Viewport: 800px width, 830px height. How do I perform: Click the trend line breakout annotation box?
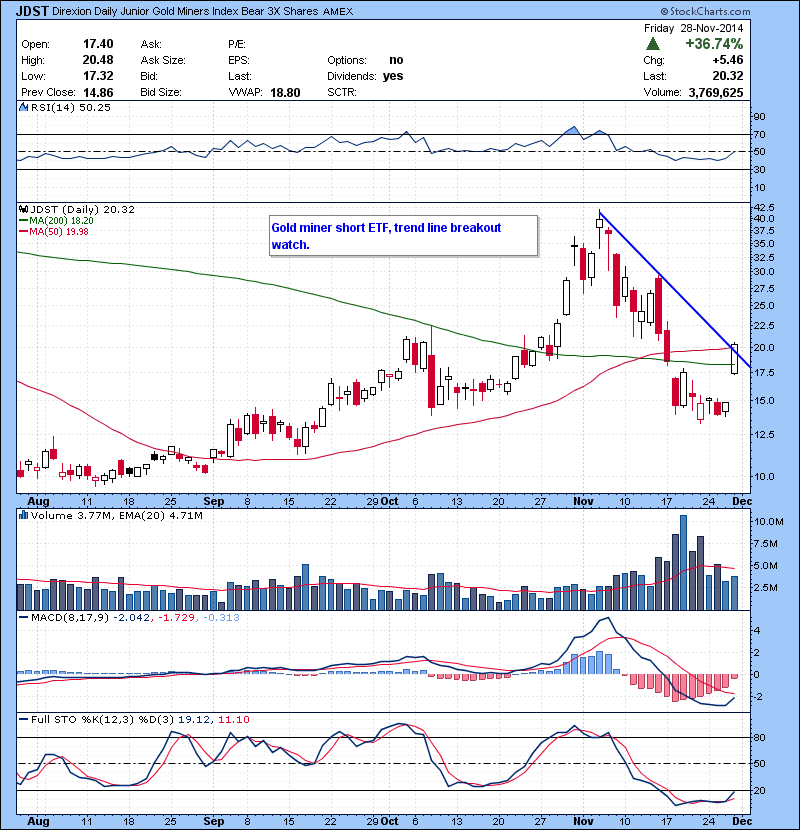tap(403, 236)
